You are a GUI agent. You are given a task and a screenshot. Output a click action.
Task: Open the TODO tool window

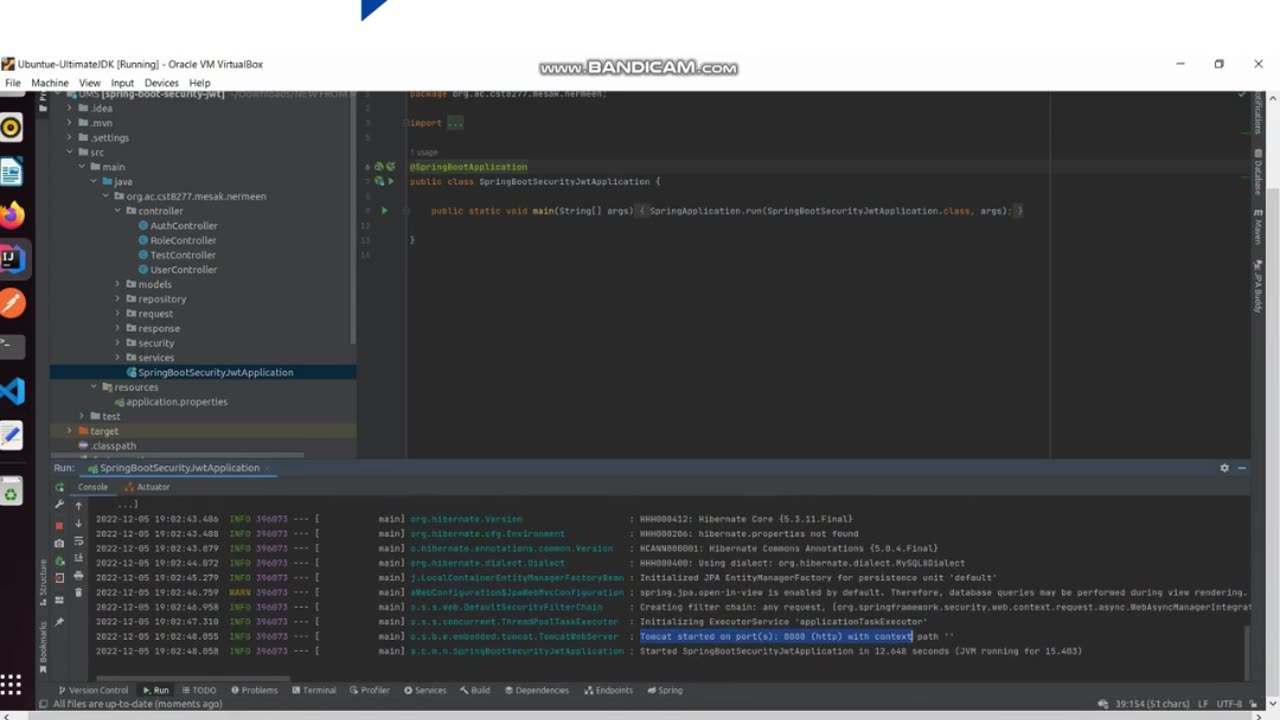(198, 690)
